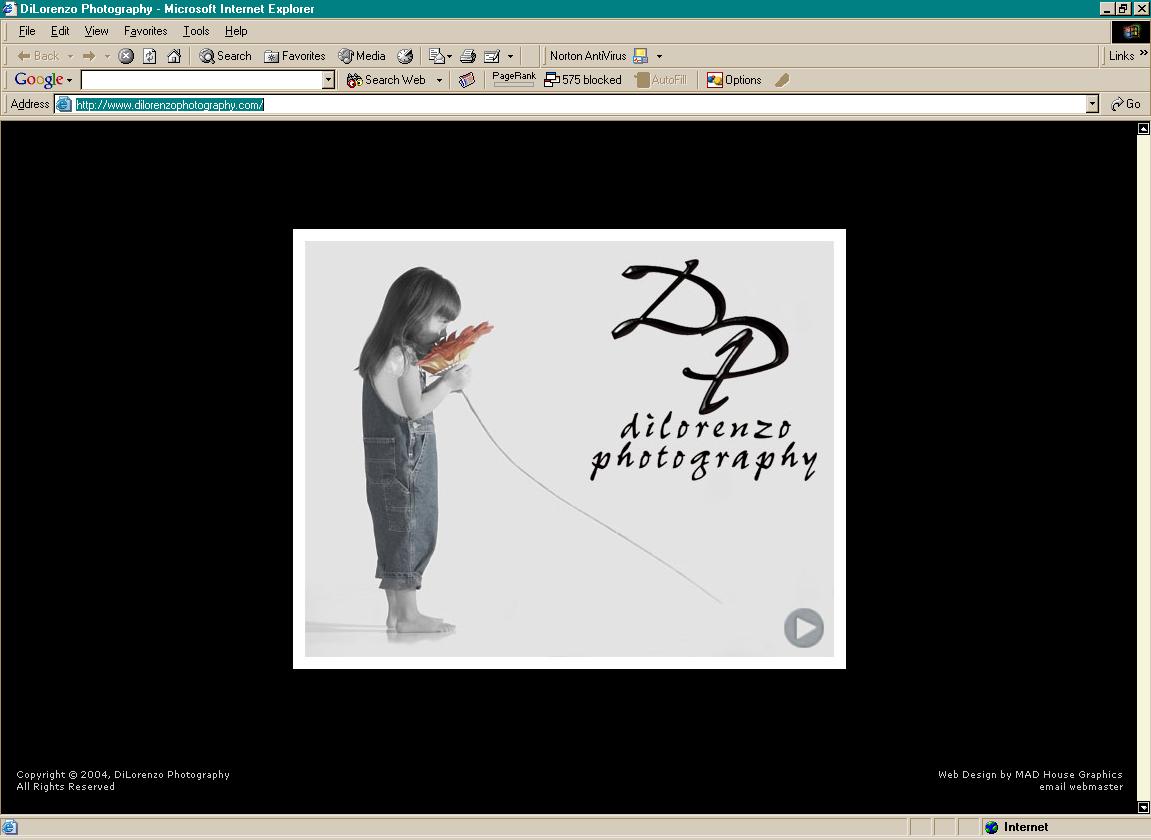Restore down the browser window
Image resolution: width=1151 pixels, height=840 pixels.
[x=1124, y=9]
